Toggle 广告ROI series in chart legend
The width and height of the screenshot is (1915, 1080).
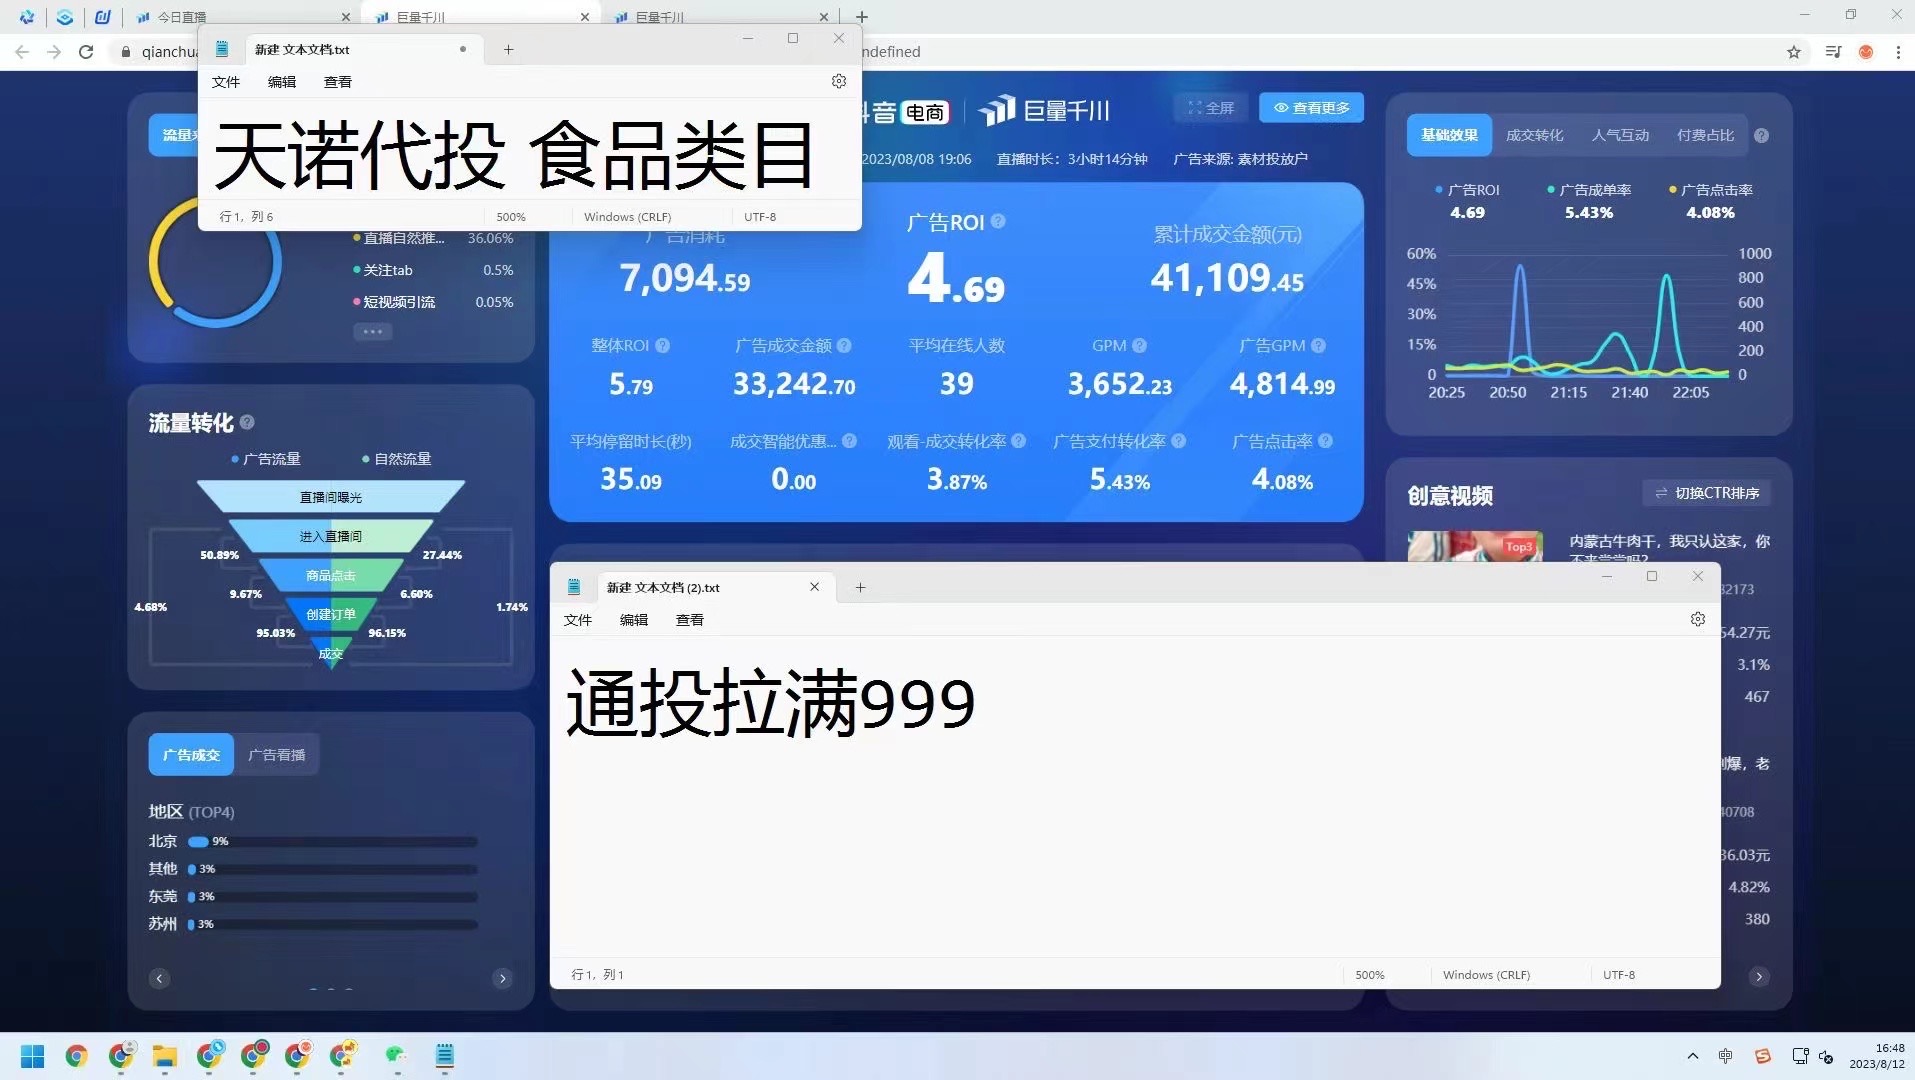[1467, 190]
